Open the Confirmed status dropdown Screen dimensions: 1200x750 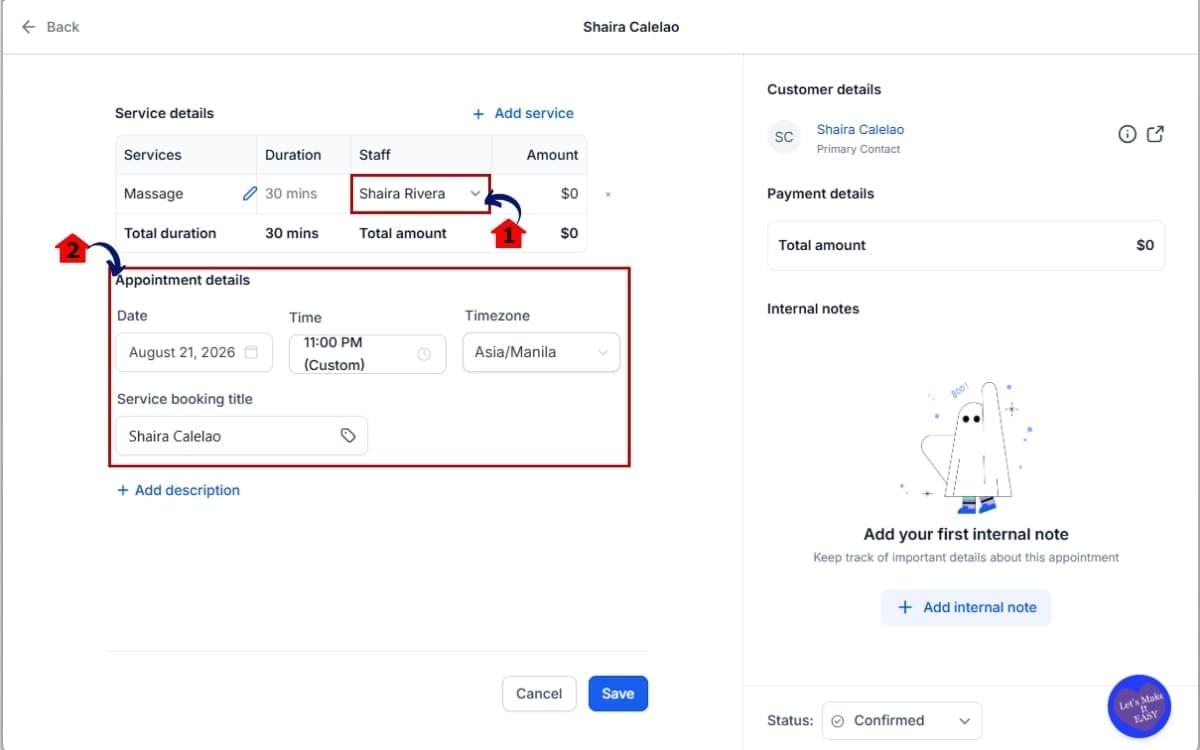click(x=902, y=720)
